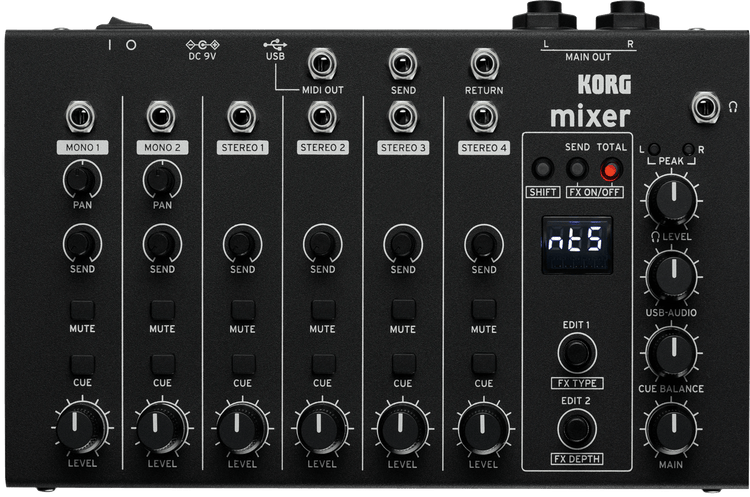Mute the STEREO 3 channel

click(403, 310)
